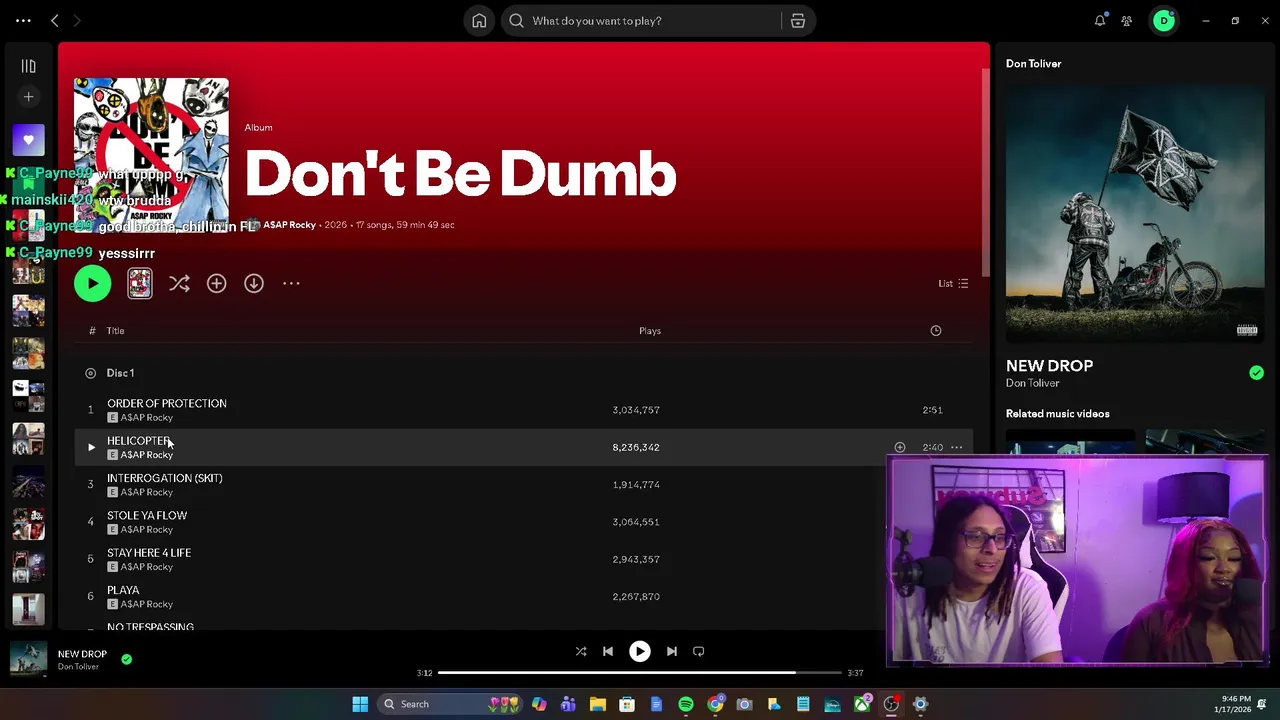Viewport: 1280px width, 720px height.
Task: Skip to next track
Action: (x=672, y=651)
